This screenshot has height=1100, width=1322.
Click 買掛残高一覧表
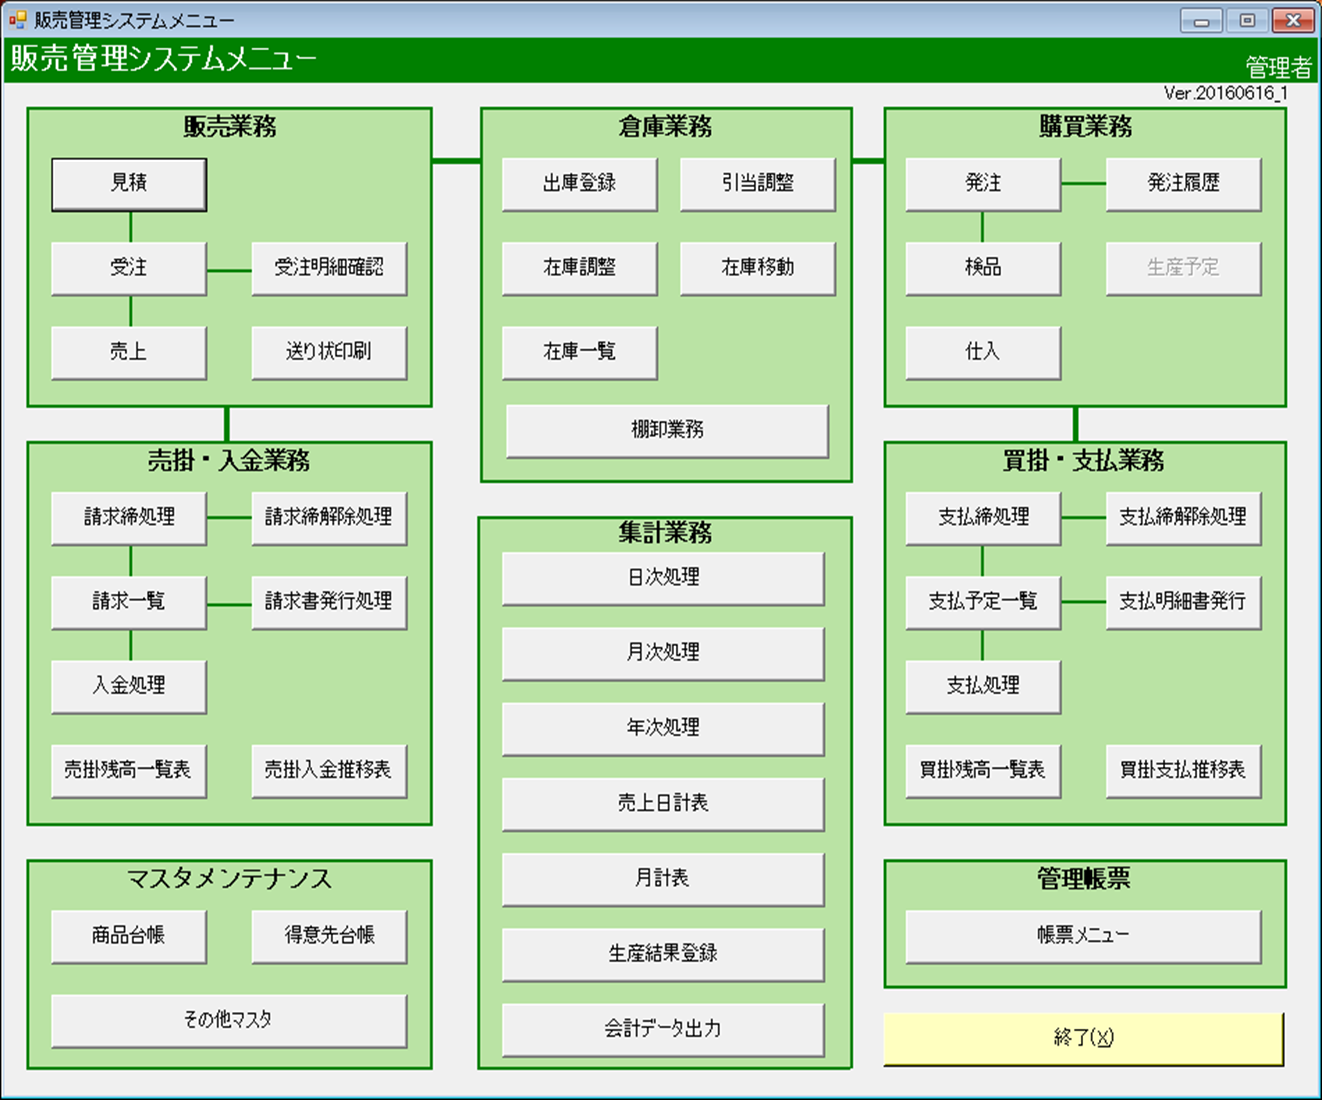tap(983, 770)
